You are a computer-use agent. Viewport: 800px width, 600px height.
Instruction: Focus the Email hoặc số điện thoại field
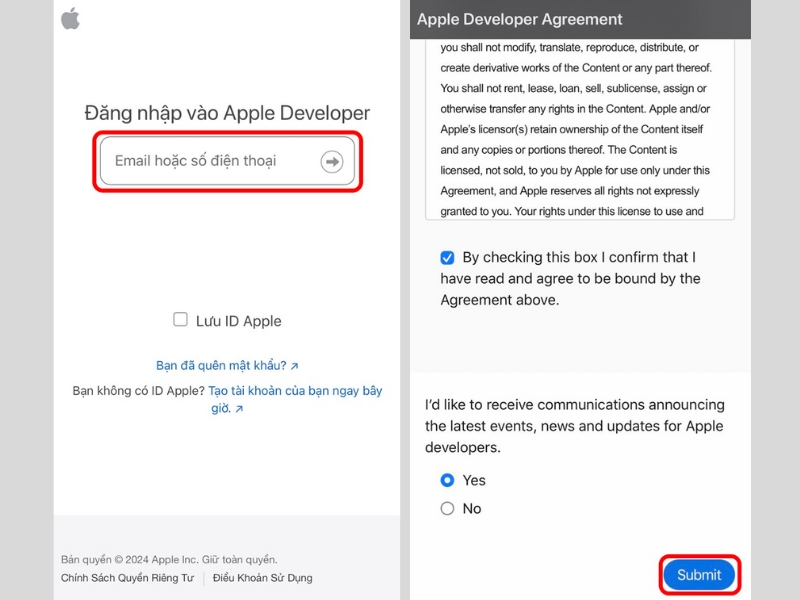point(228,161)
